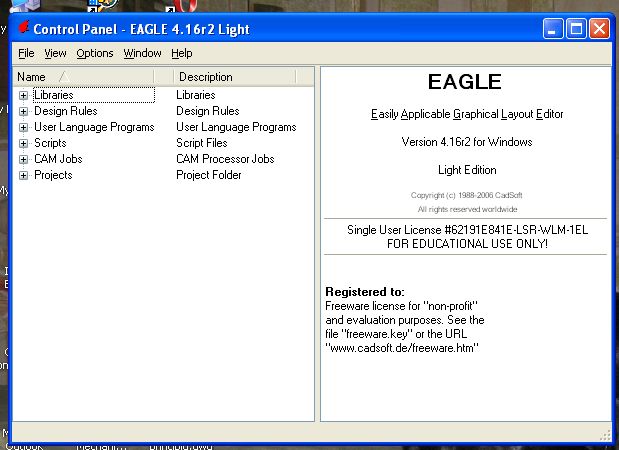The width and height of the screenshot is (619, 450).
Task: Click 'User Language Programs' description cell
Action: pyautogui.click(x=236, y=127)
